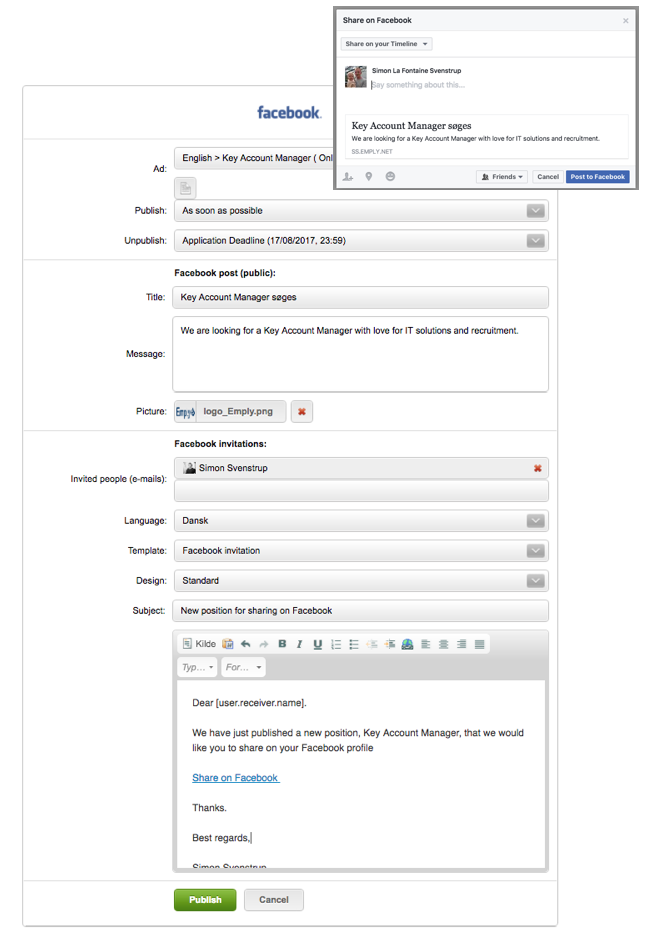Click the insert link globe icon
Viewport: 669px width, 936px height.
pos(408,644)
